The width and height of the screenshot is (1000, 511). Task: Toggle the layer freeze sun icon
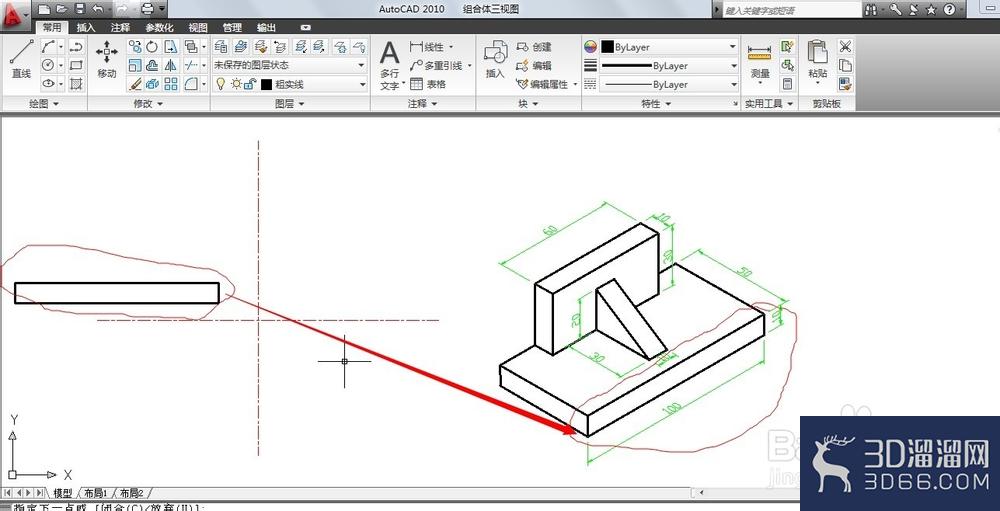237,84
